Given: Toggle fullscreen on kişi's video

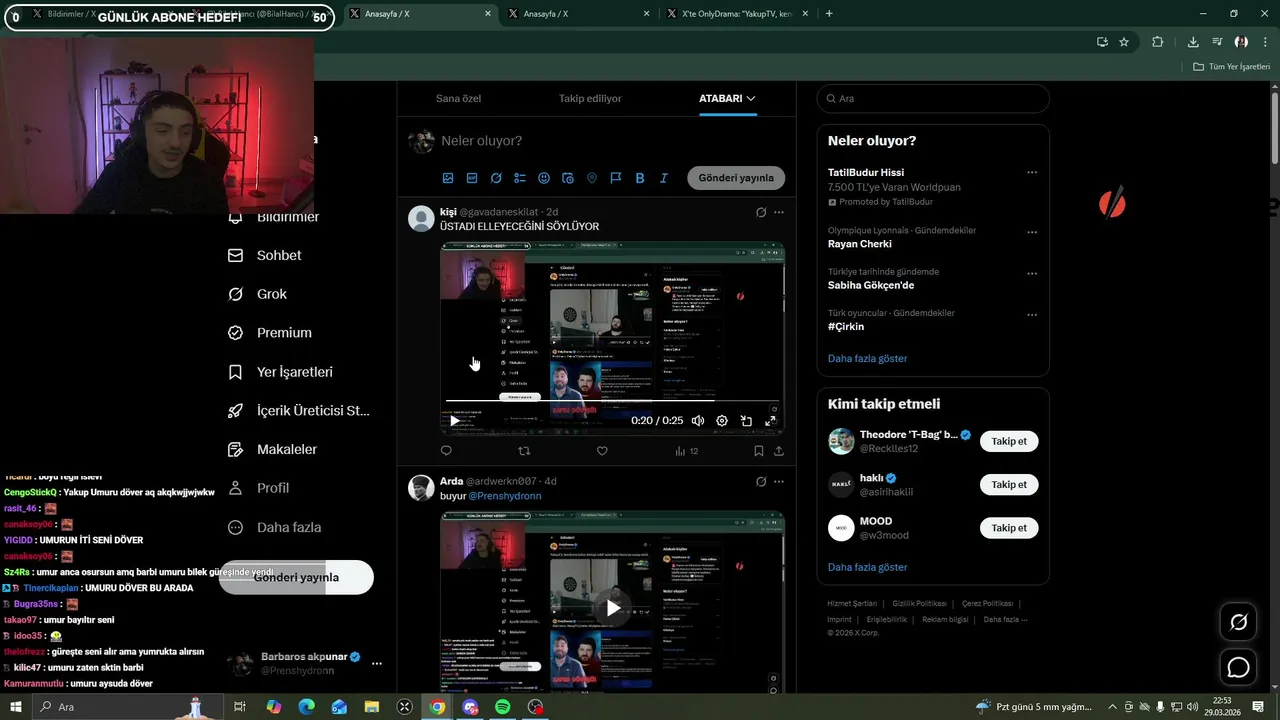Looking at the screenshot, I should coord(770,421).
